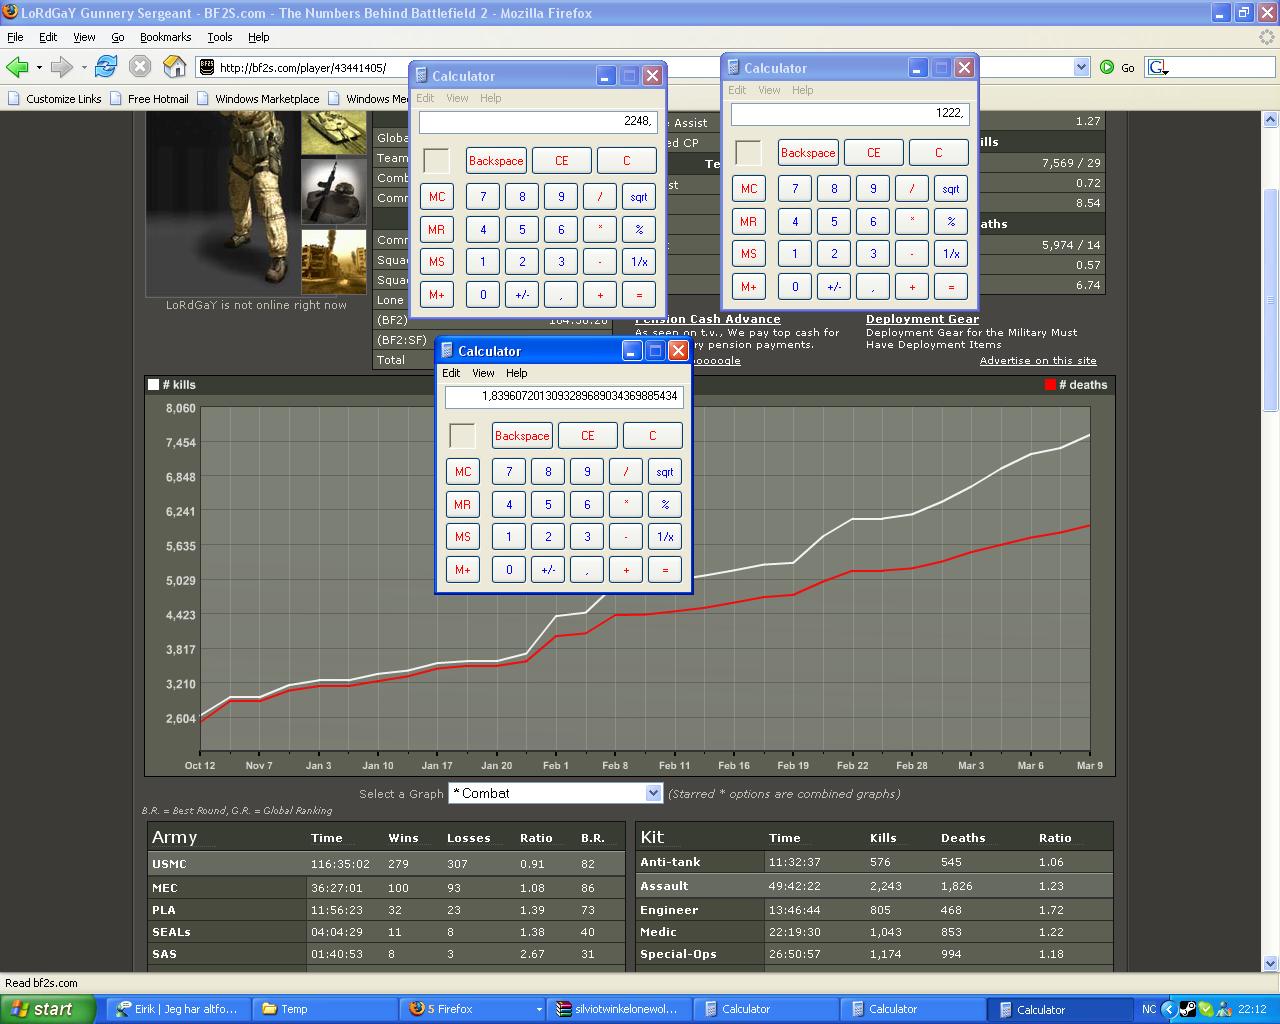
Task: Click CE in Calculator showing 1222
Action: coord(873,153)
